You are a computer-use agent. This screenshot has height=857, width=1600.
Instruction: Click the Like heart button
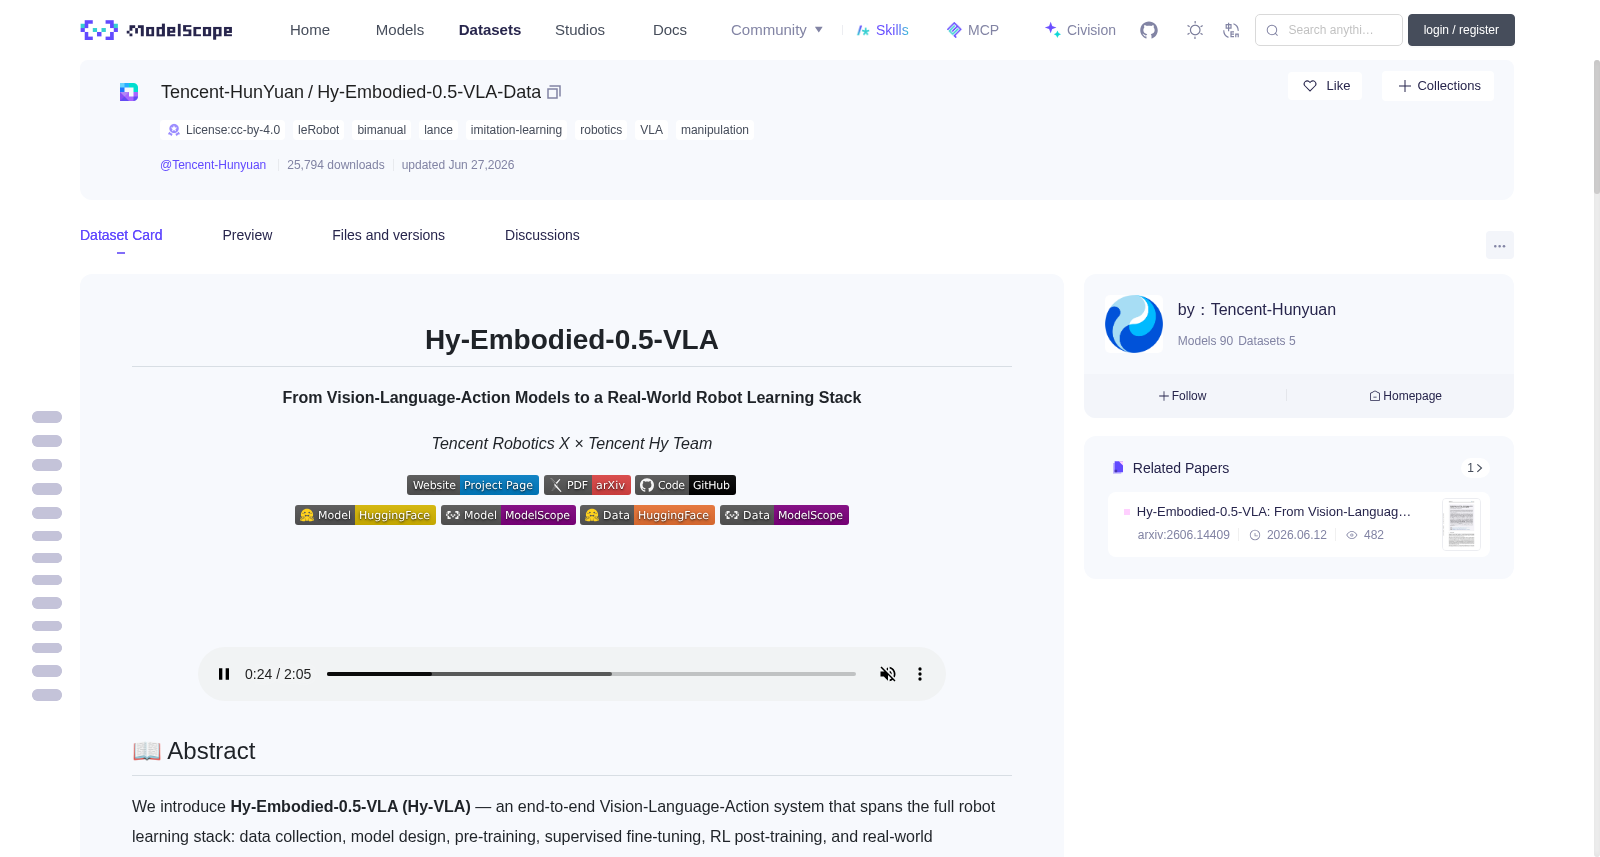[x=1325, y=86]
